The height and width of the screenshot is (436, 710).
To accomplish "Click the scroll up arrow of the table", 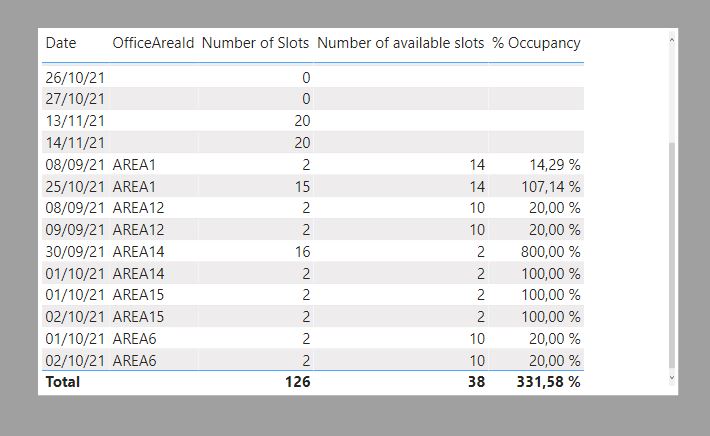I will coord(672,40).
